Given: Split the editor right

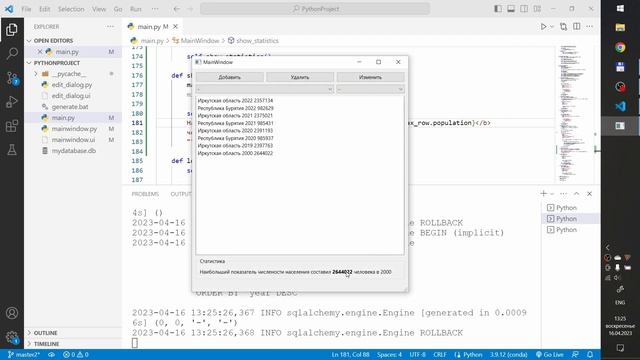Looking at the screenshot, I should coord(576,27).
